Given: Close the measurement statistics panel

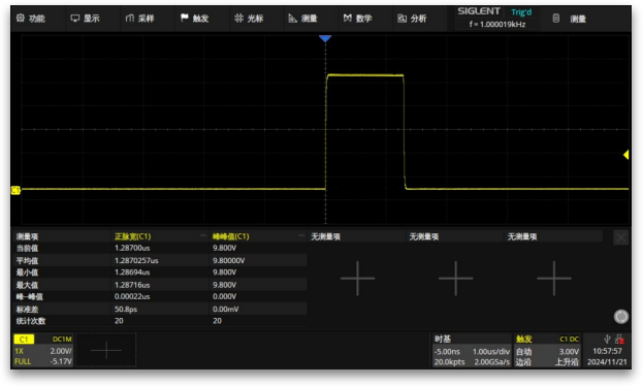Looking at the screenshot, I should [x=621, y=238].
